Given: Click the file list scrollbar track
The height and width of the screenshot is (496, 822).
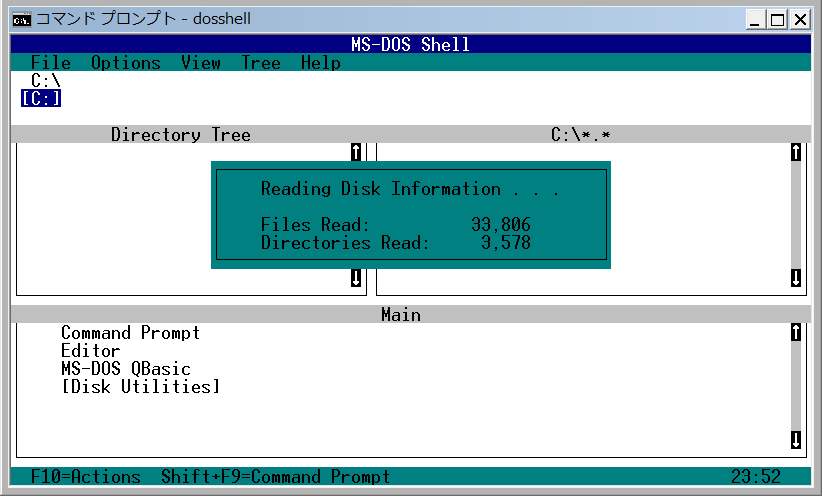Looking at the screenshot, I should [x=796, y=215].
